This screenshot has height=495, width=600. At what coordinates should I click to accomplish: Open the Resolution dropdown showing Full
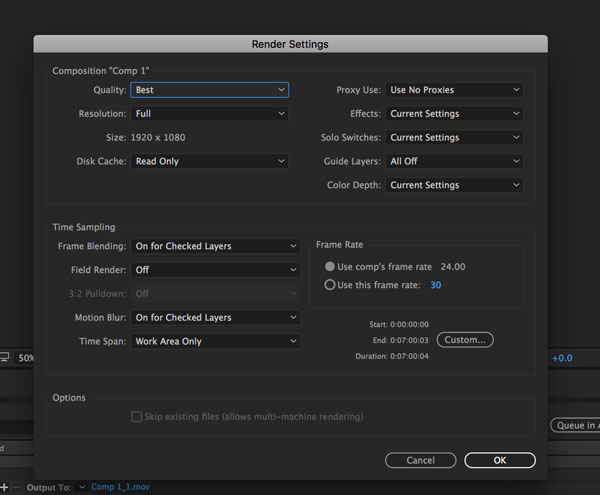tap(210, 114)
